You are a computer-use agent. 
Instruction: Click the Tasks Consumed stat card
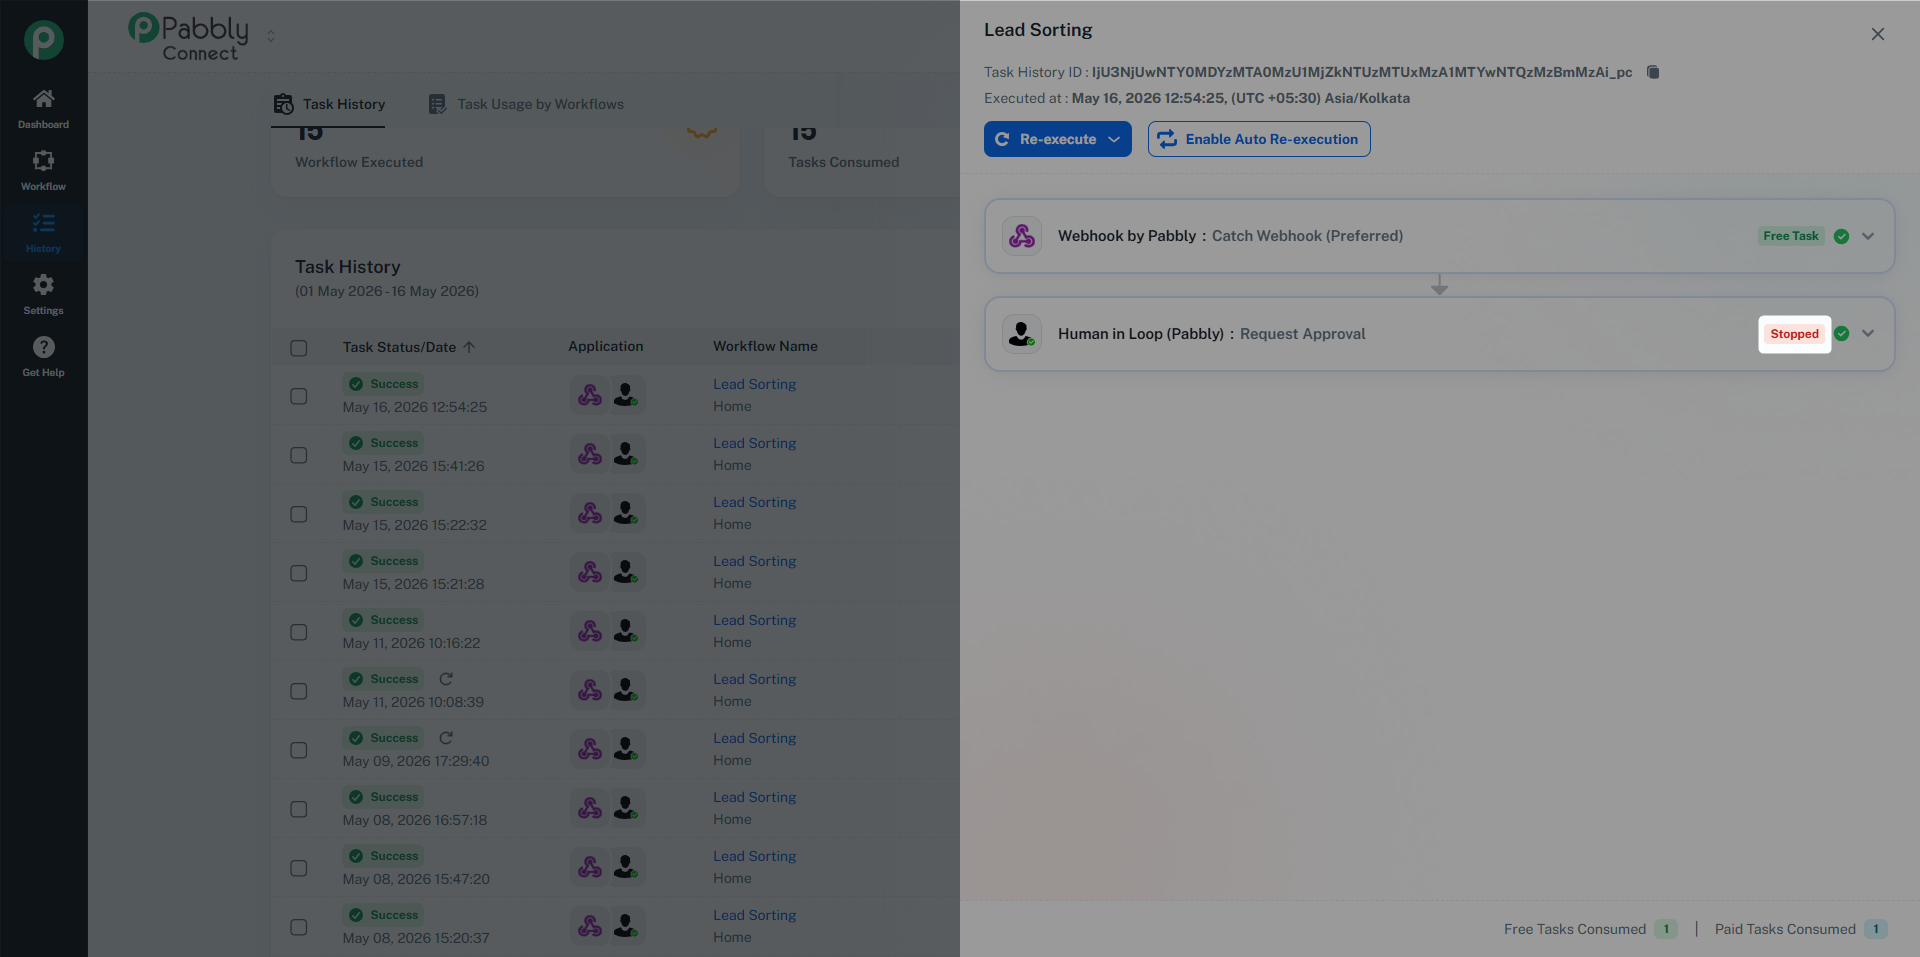tap(862, 160)
